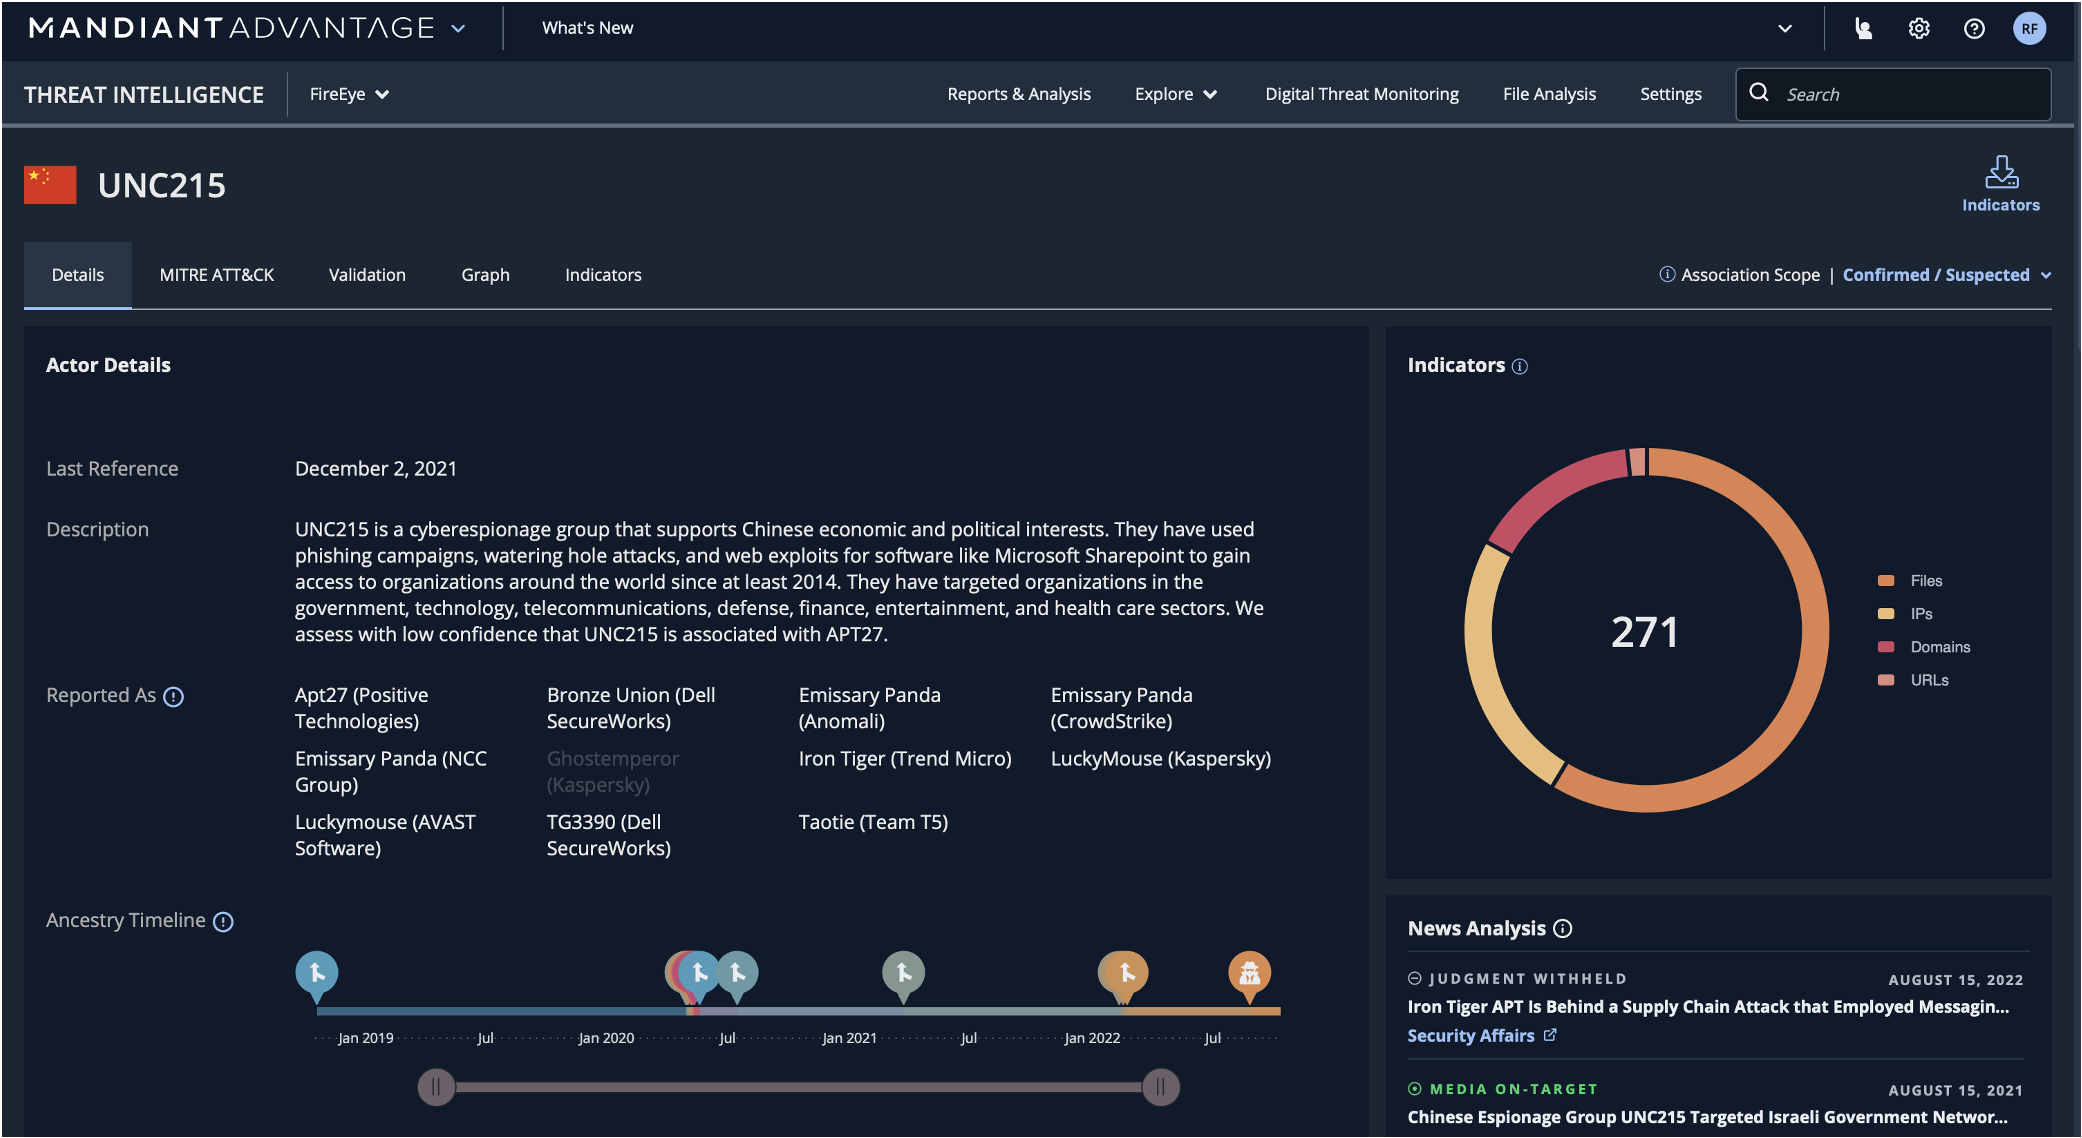Click the Ancestry Timeline info icon

pos(224,922)
